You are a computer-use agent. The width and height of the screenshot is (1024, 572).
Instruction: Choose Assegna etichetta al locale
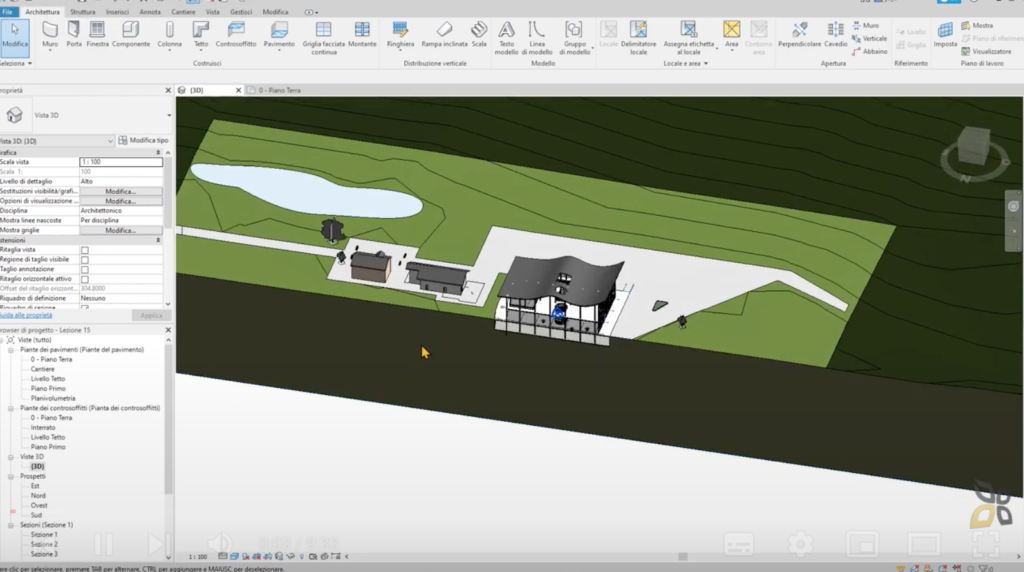(688, 37)
